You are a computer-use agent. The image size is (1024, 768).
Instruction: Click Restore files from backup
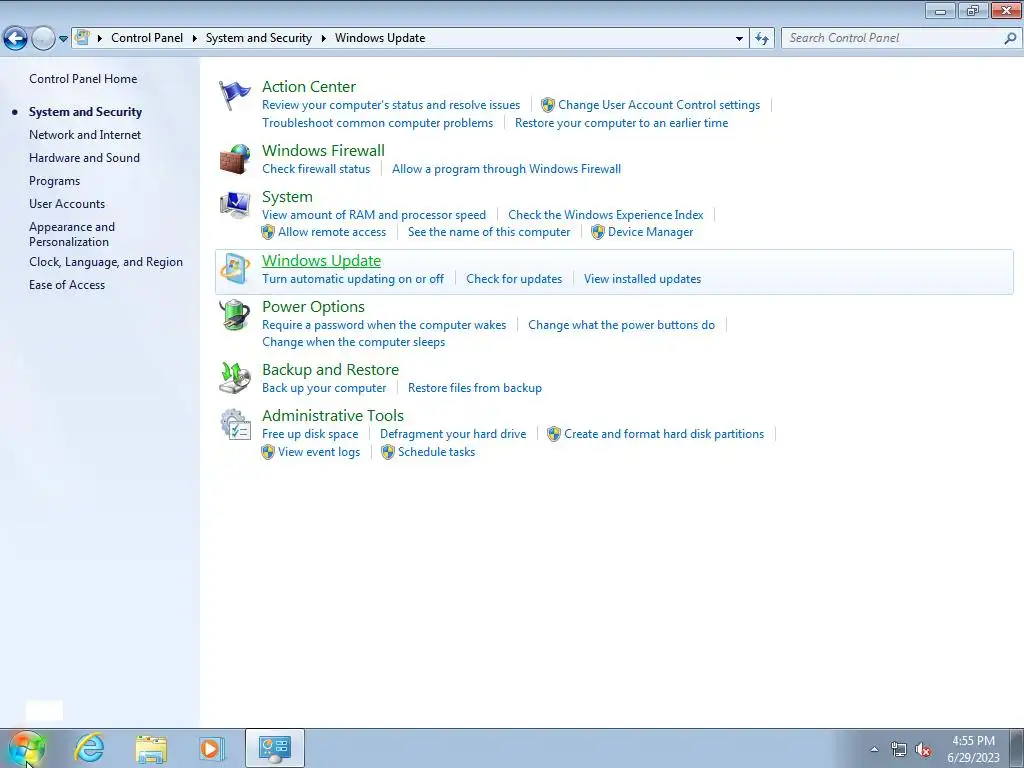point(475,388)
